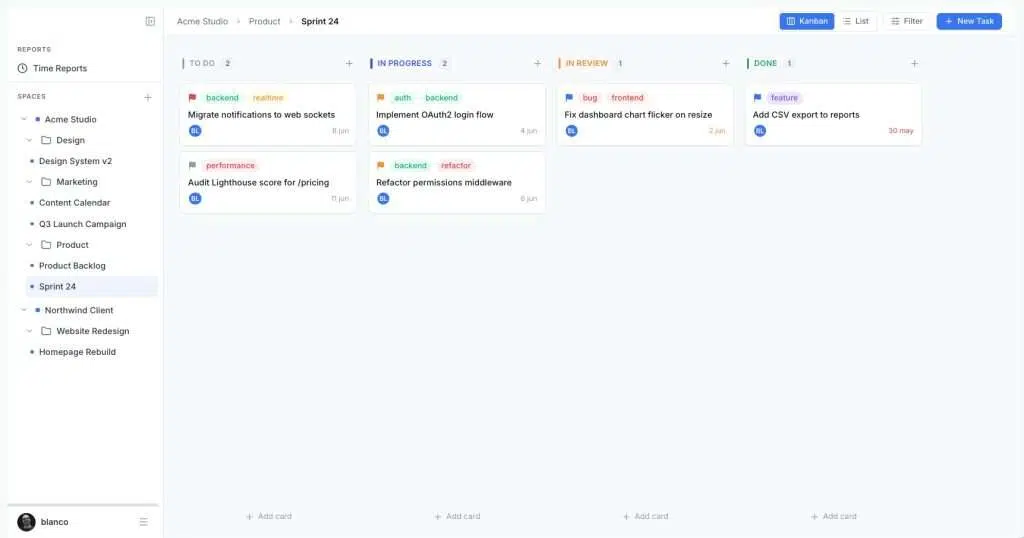Click the Marketing folder icon
This screenshot has height=538, width=1024.
46,182
